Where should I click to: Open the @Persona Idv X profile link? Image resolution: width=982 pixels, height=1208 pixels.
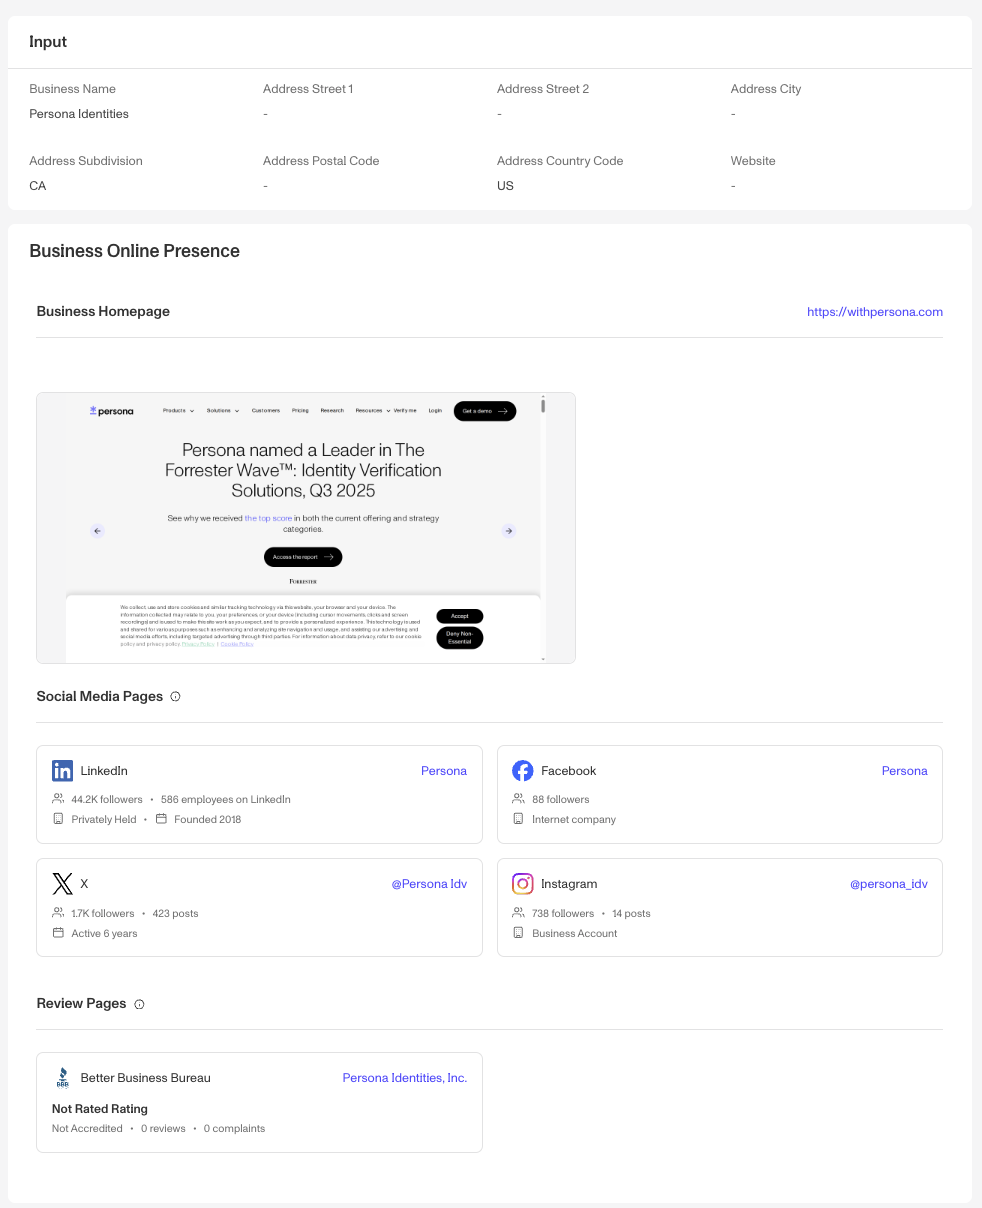pyautogui.click(x=429, y=884)
